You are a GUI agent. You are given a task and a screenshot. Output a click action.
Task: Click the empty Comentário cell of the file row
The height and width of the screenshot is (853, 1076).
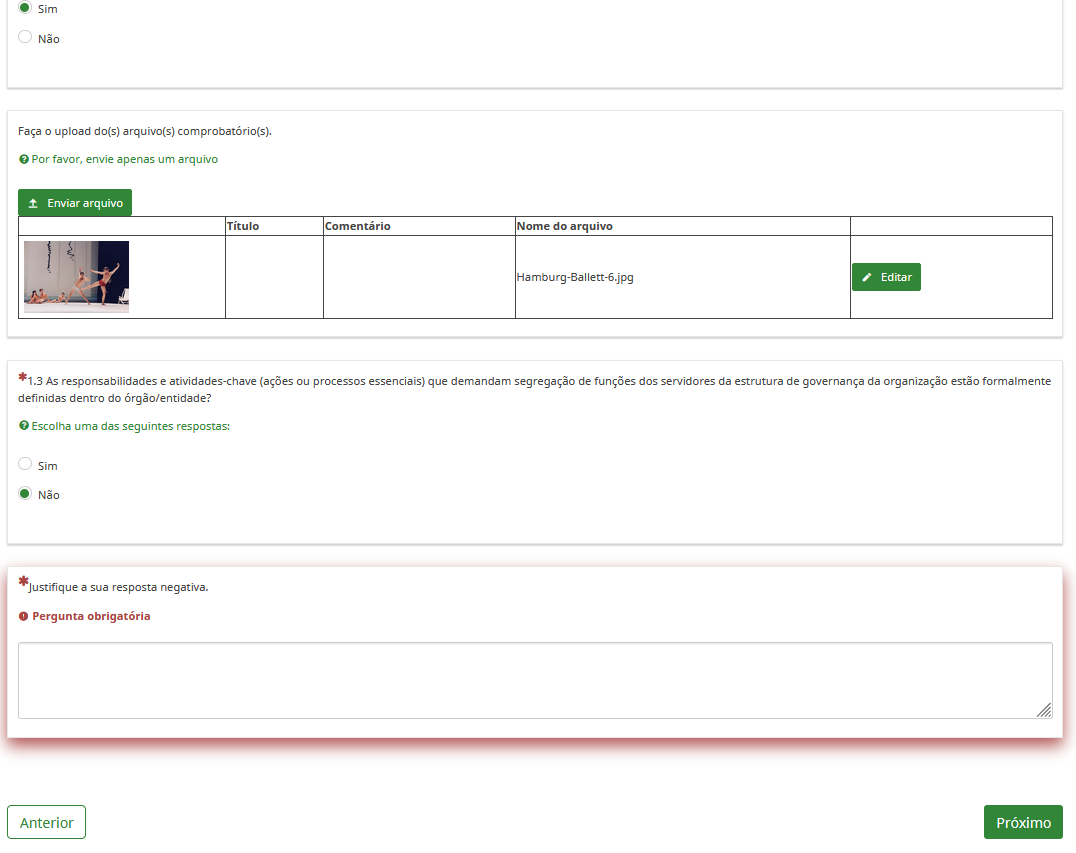point(419,277)
